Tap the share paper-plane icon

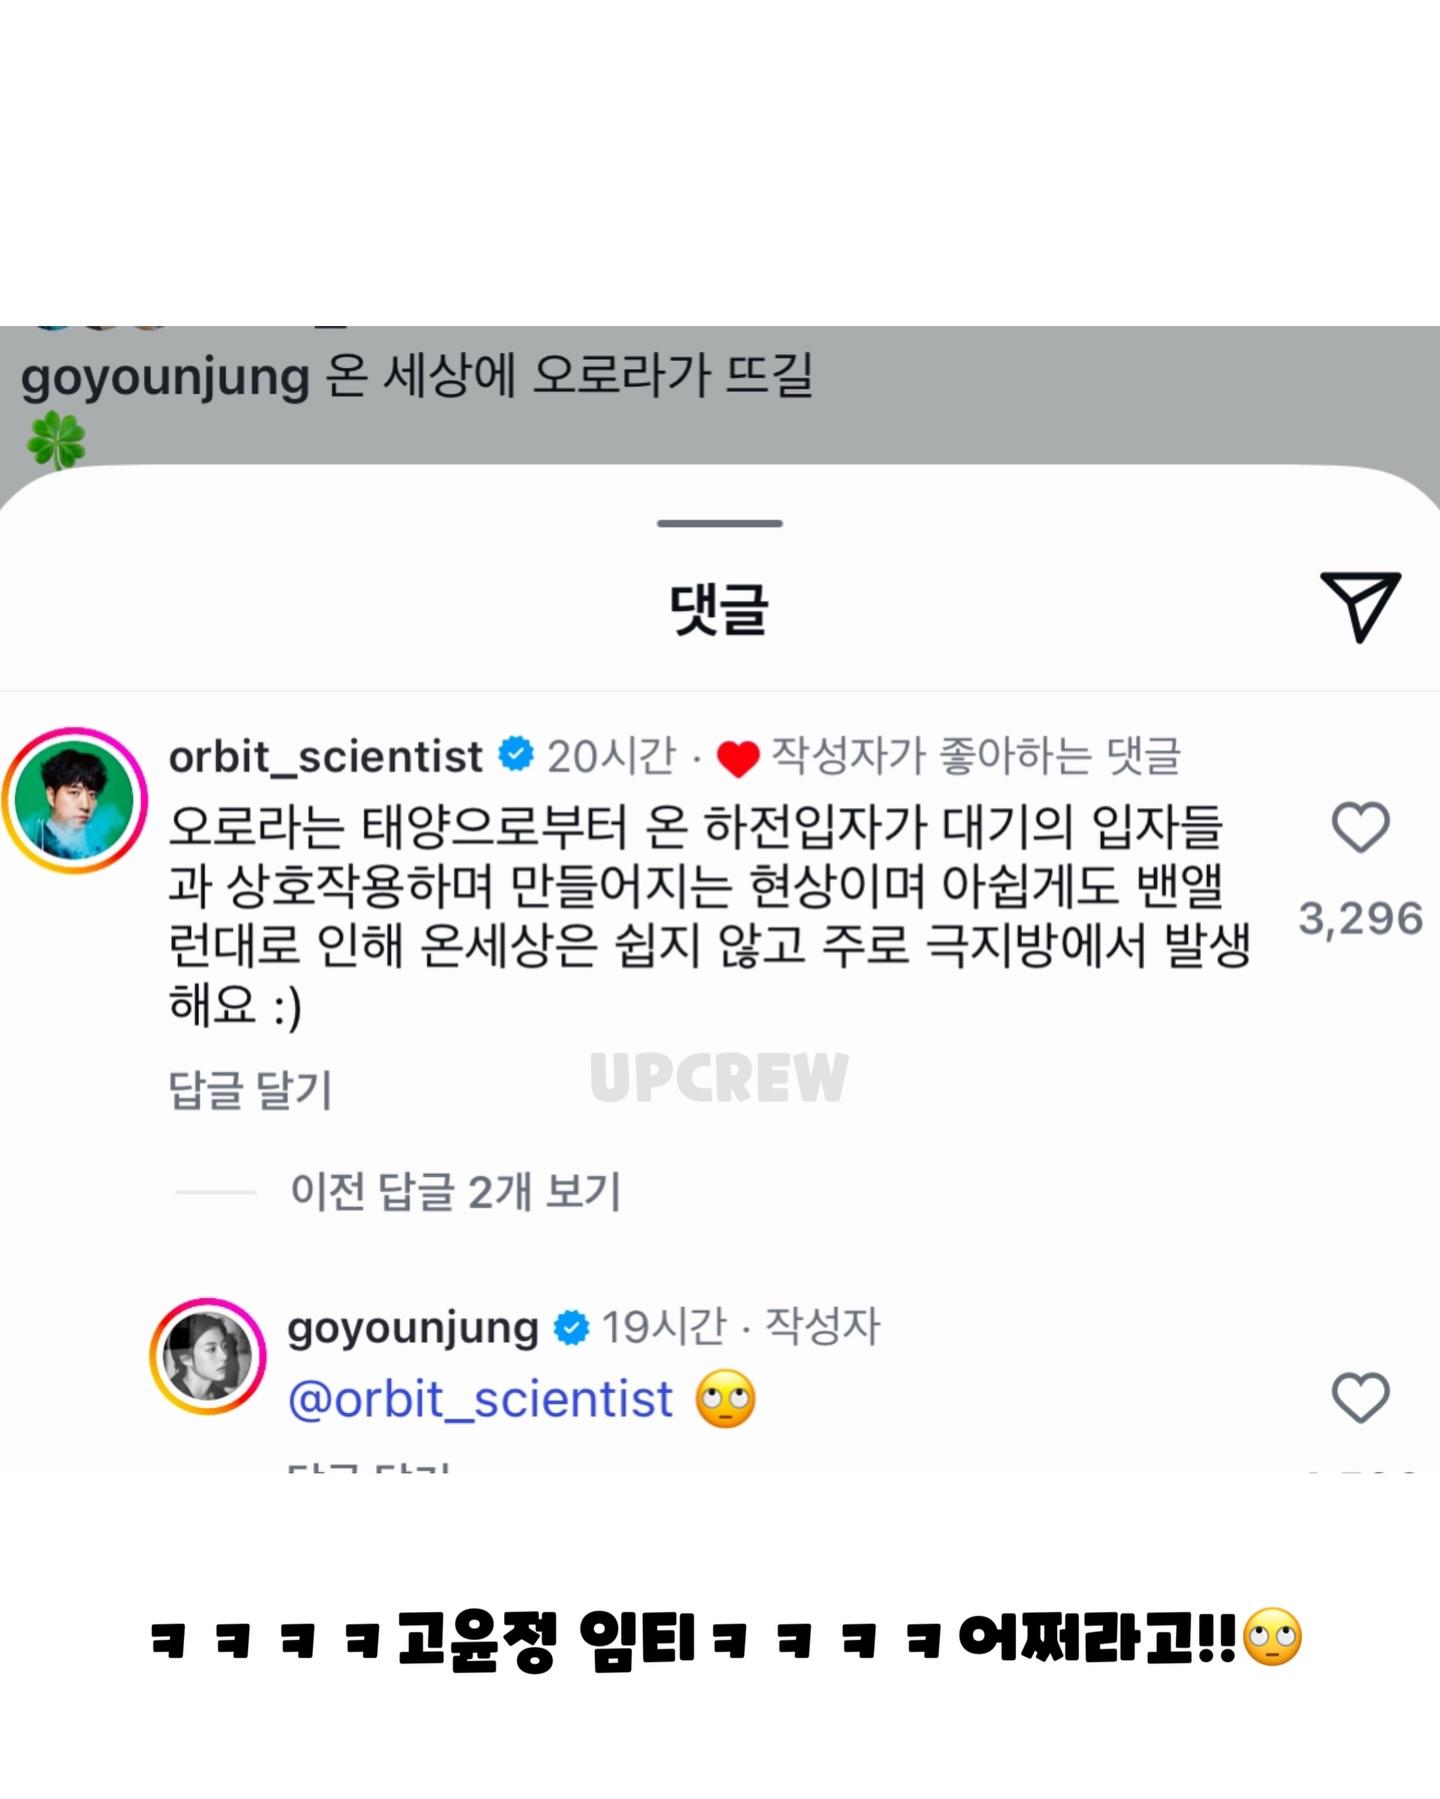(1360, 606)
